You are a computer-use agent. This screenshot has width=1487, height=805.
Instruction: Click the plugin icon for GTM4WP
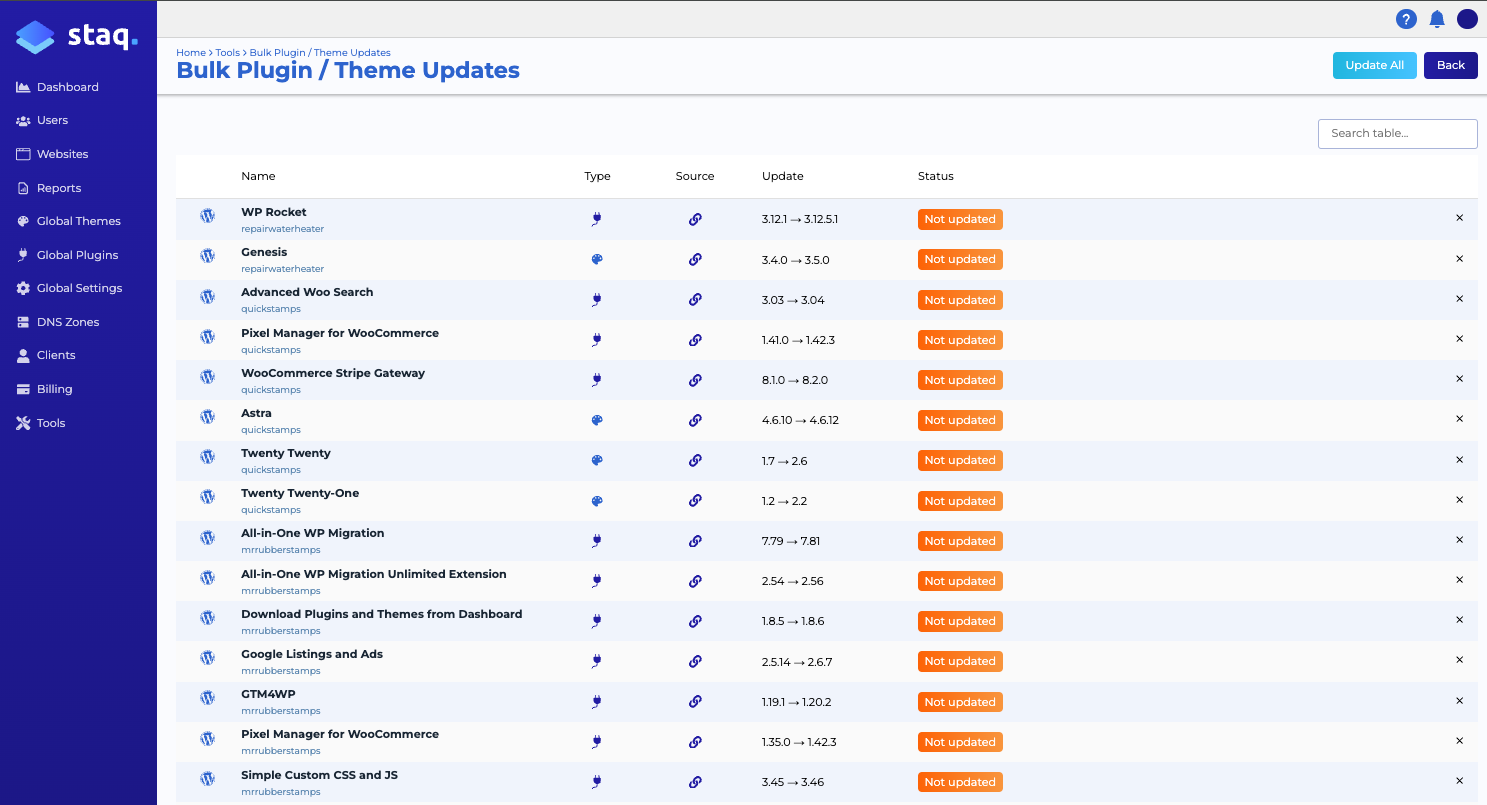(x=597, y=702)
